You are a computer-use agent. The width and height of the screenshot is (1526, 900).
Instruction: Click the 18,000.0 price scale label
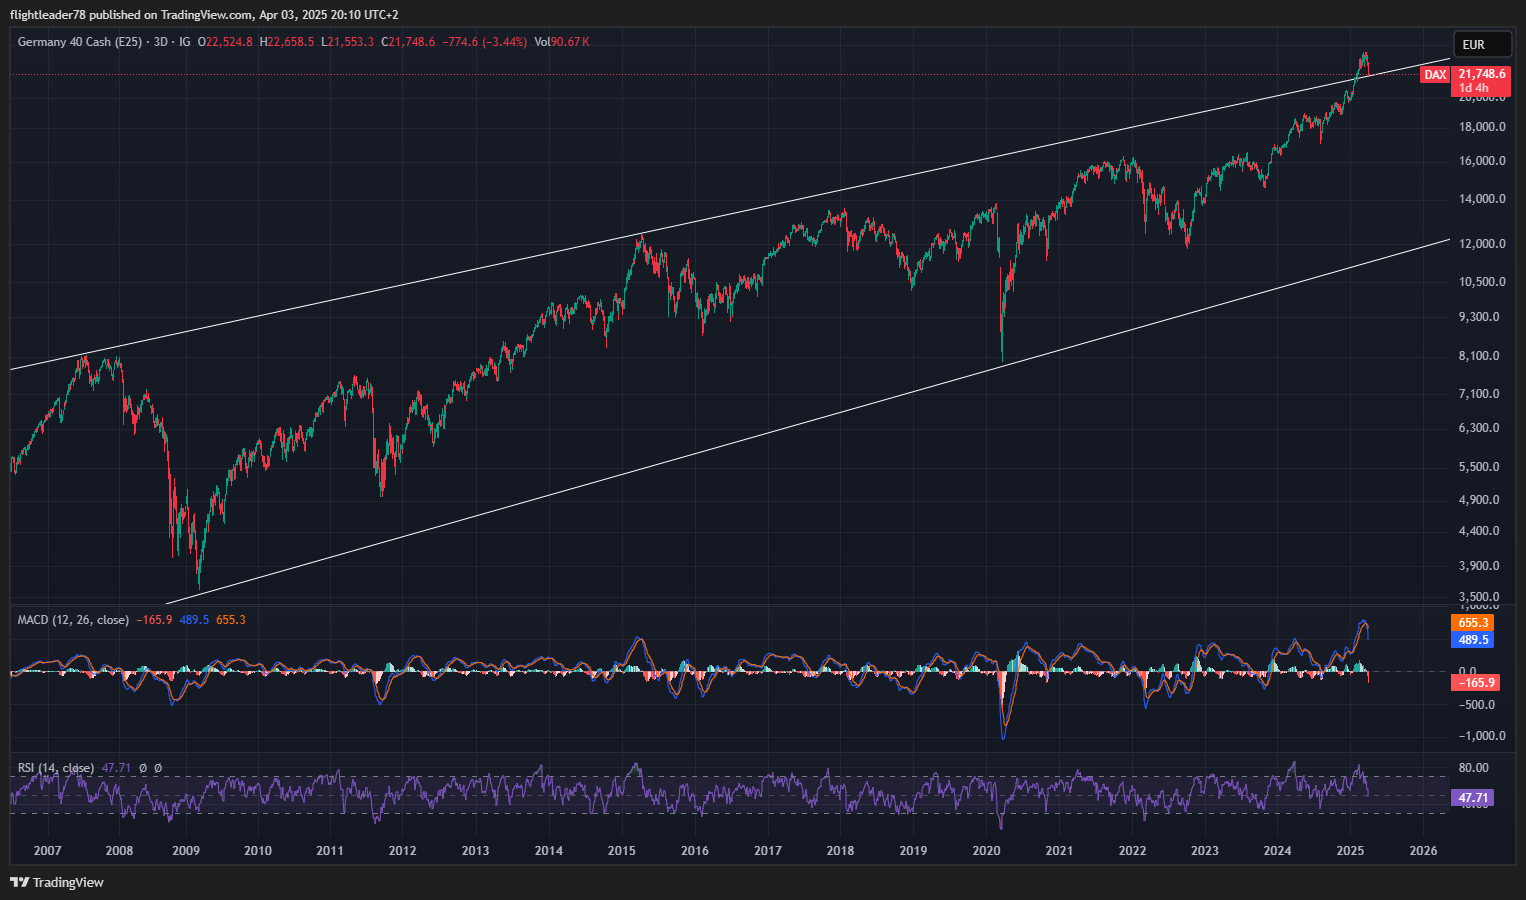[1482, 127]
